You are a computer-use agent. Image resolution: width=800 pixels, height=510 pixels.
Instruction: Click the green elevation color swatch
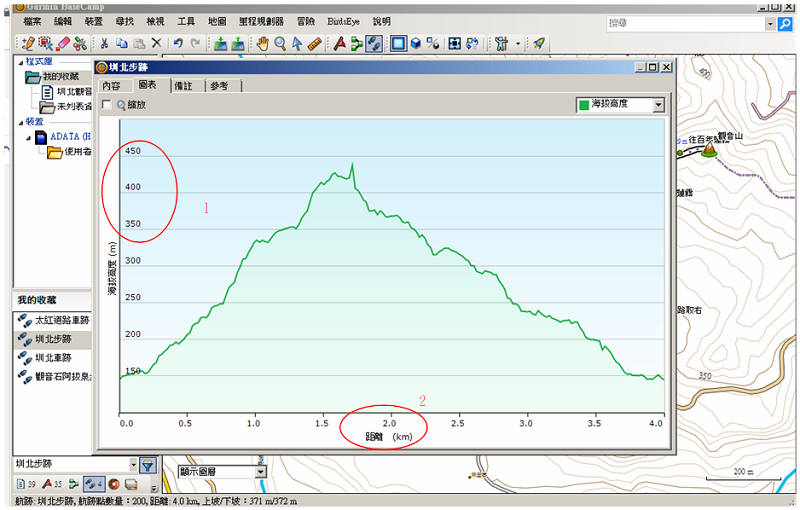(x=584, y=105)
